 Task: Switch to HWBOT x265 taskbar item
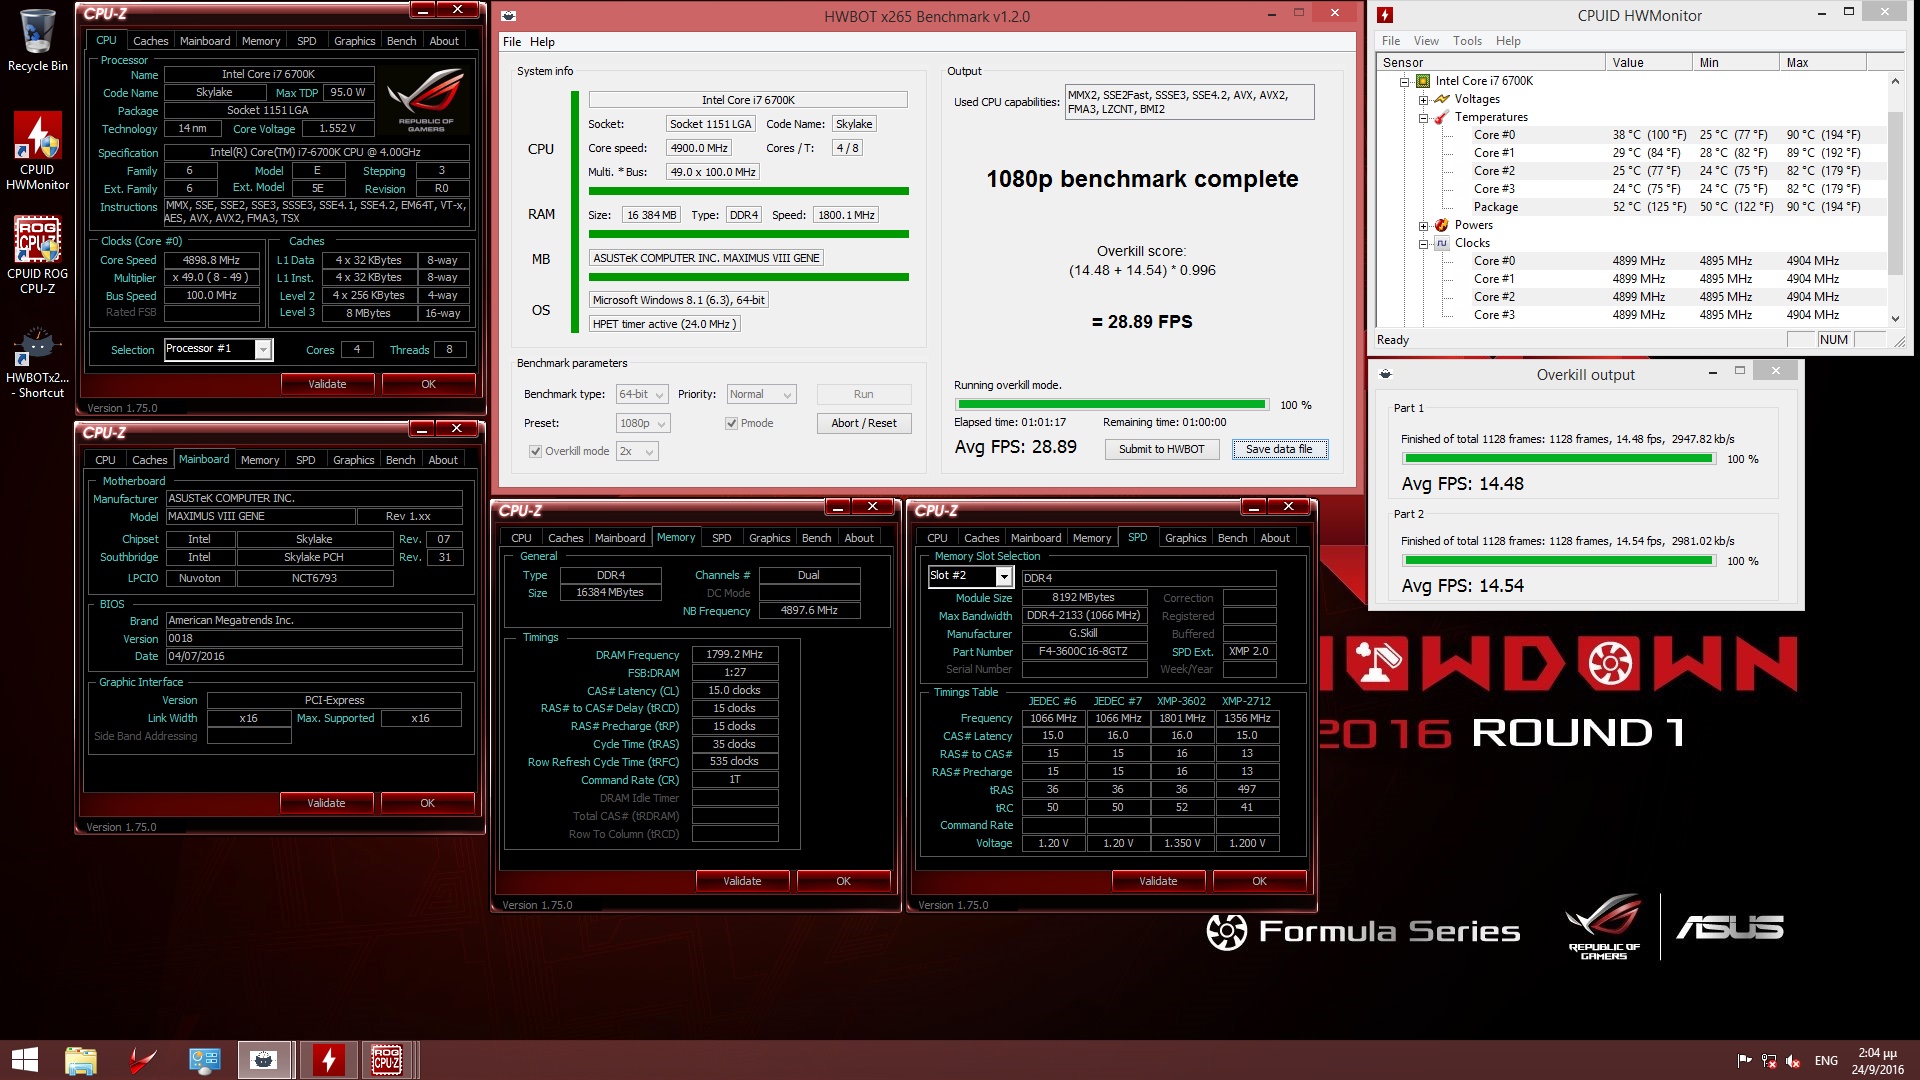[x=265, y=1060]
